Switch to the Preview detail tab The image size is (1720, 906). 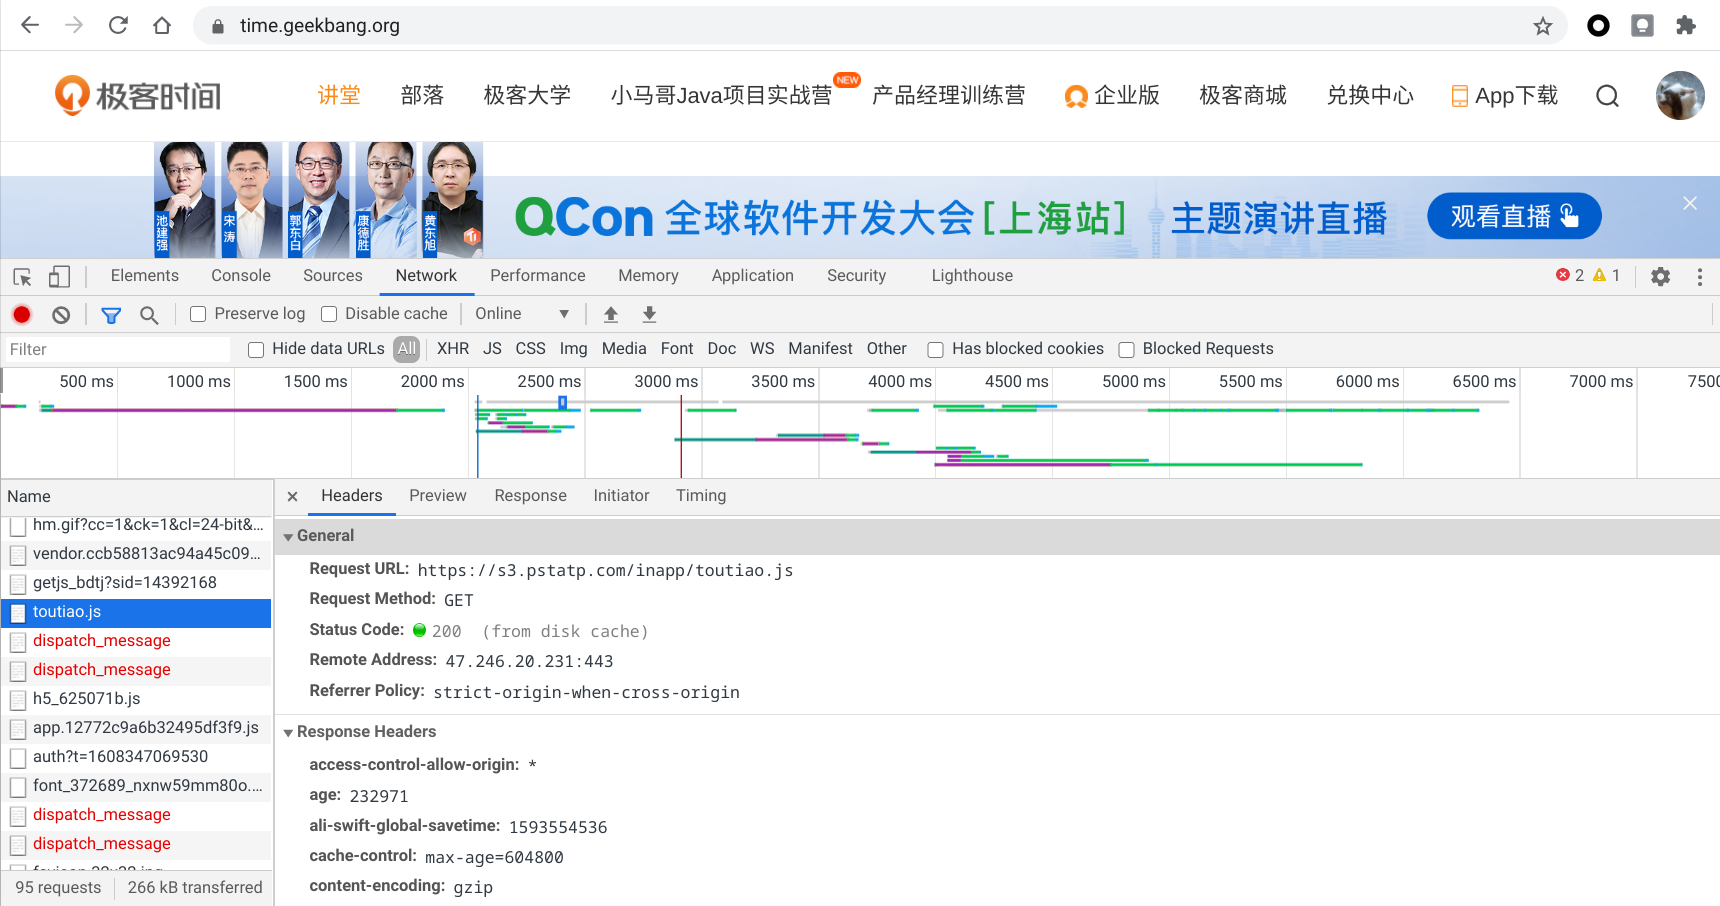pos(438,496)
